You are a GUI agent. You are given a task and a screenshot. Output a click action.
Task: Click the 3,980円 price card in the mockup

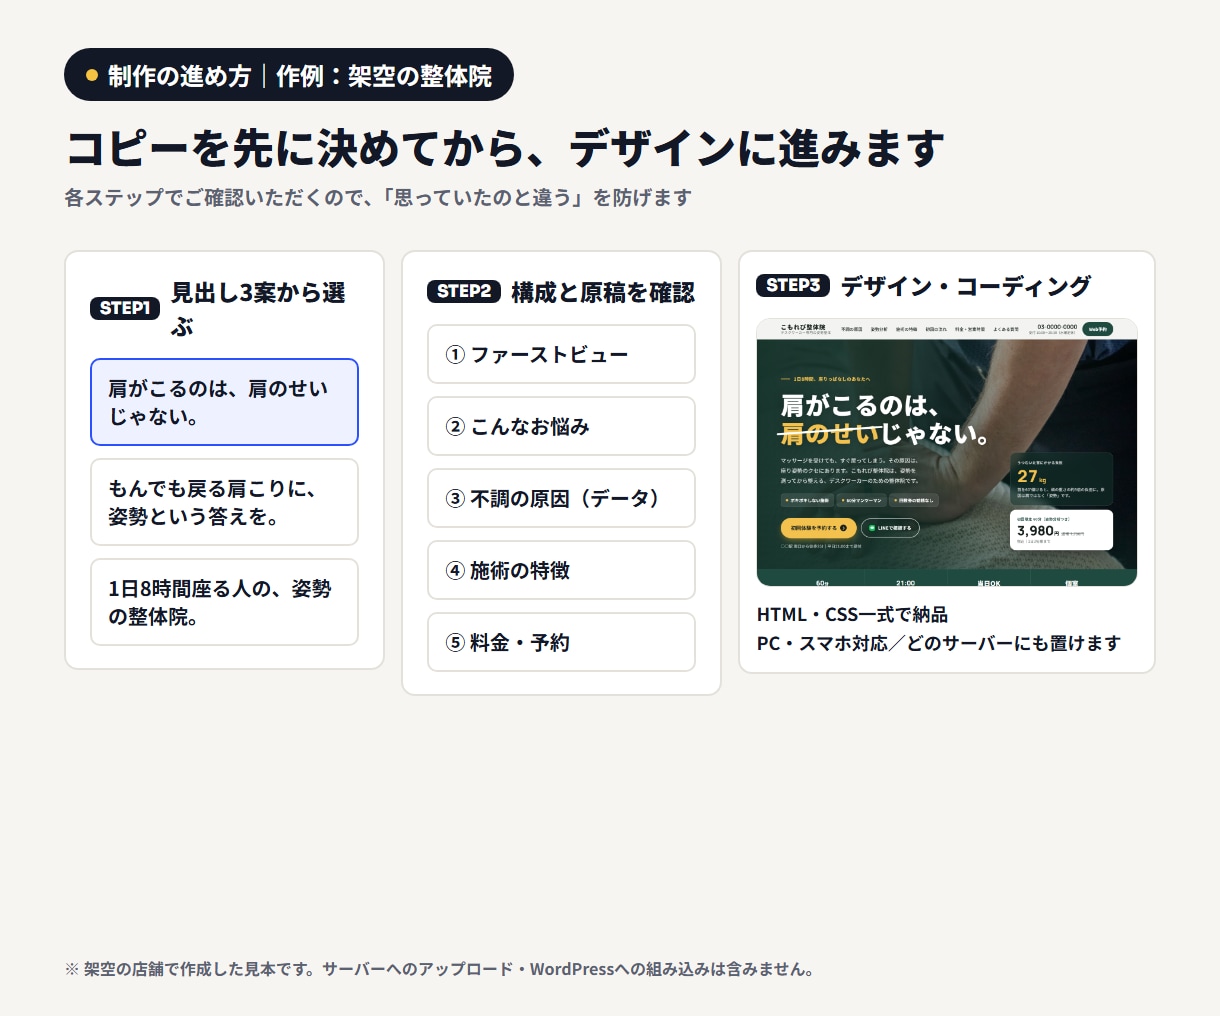tap(1062, 530)
